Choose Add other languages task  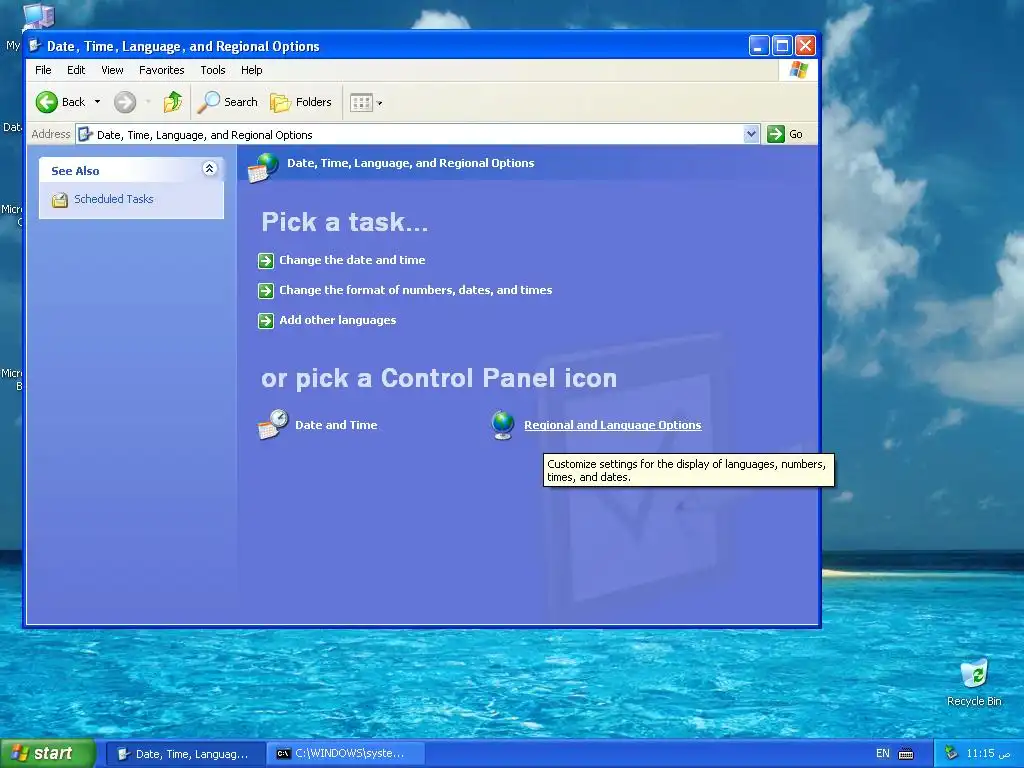[338, 320]
